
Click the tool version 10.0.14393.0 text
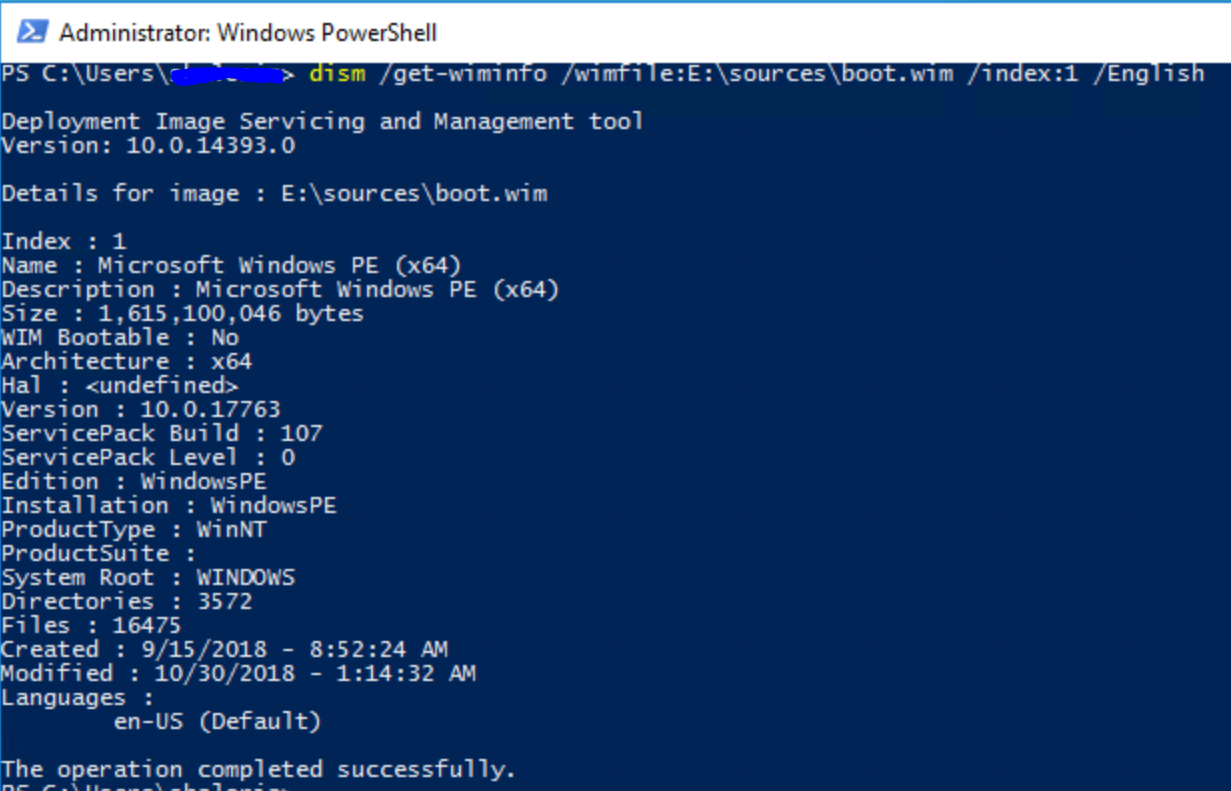click(210, 146)
